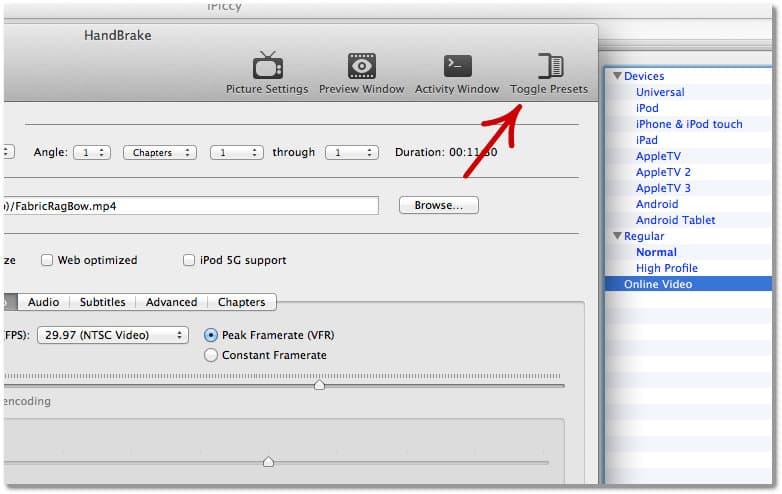Collapse the Devices preset group
Viewport: 782px width, 494px height.
618,76
